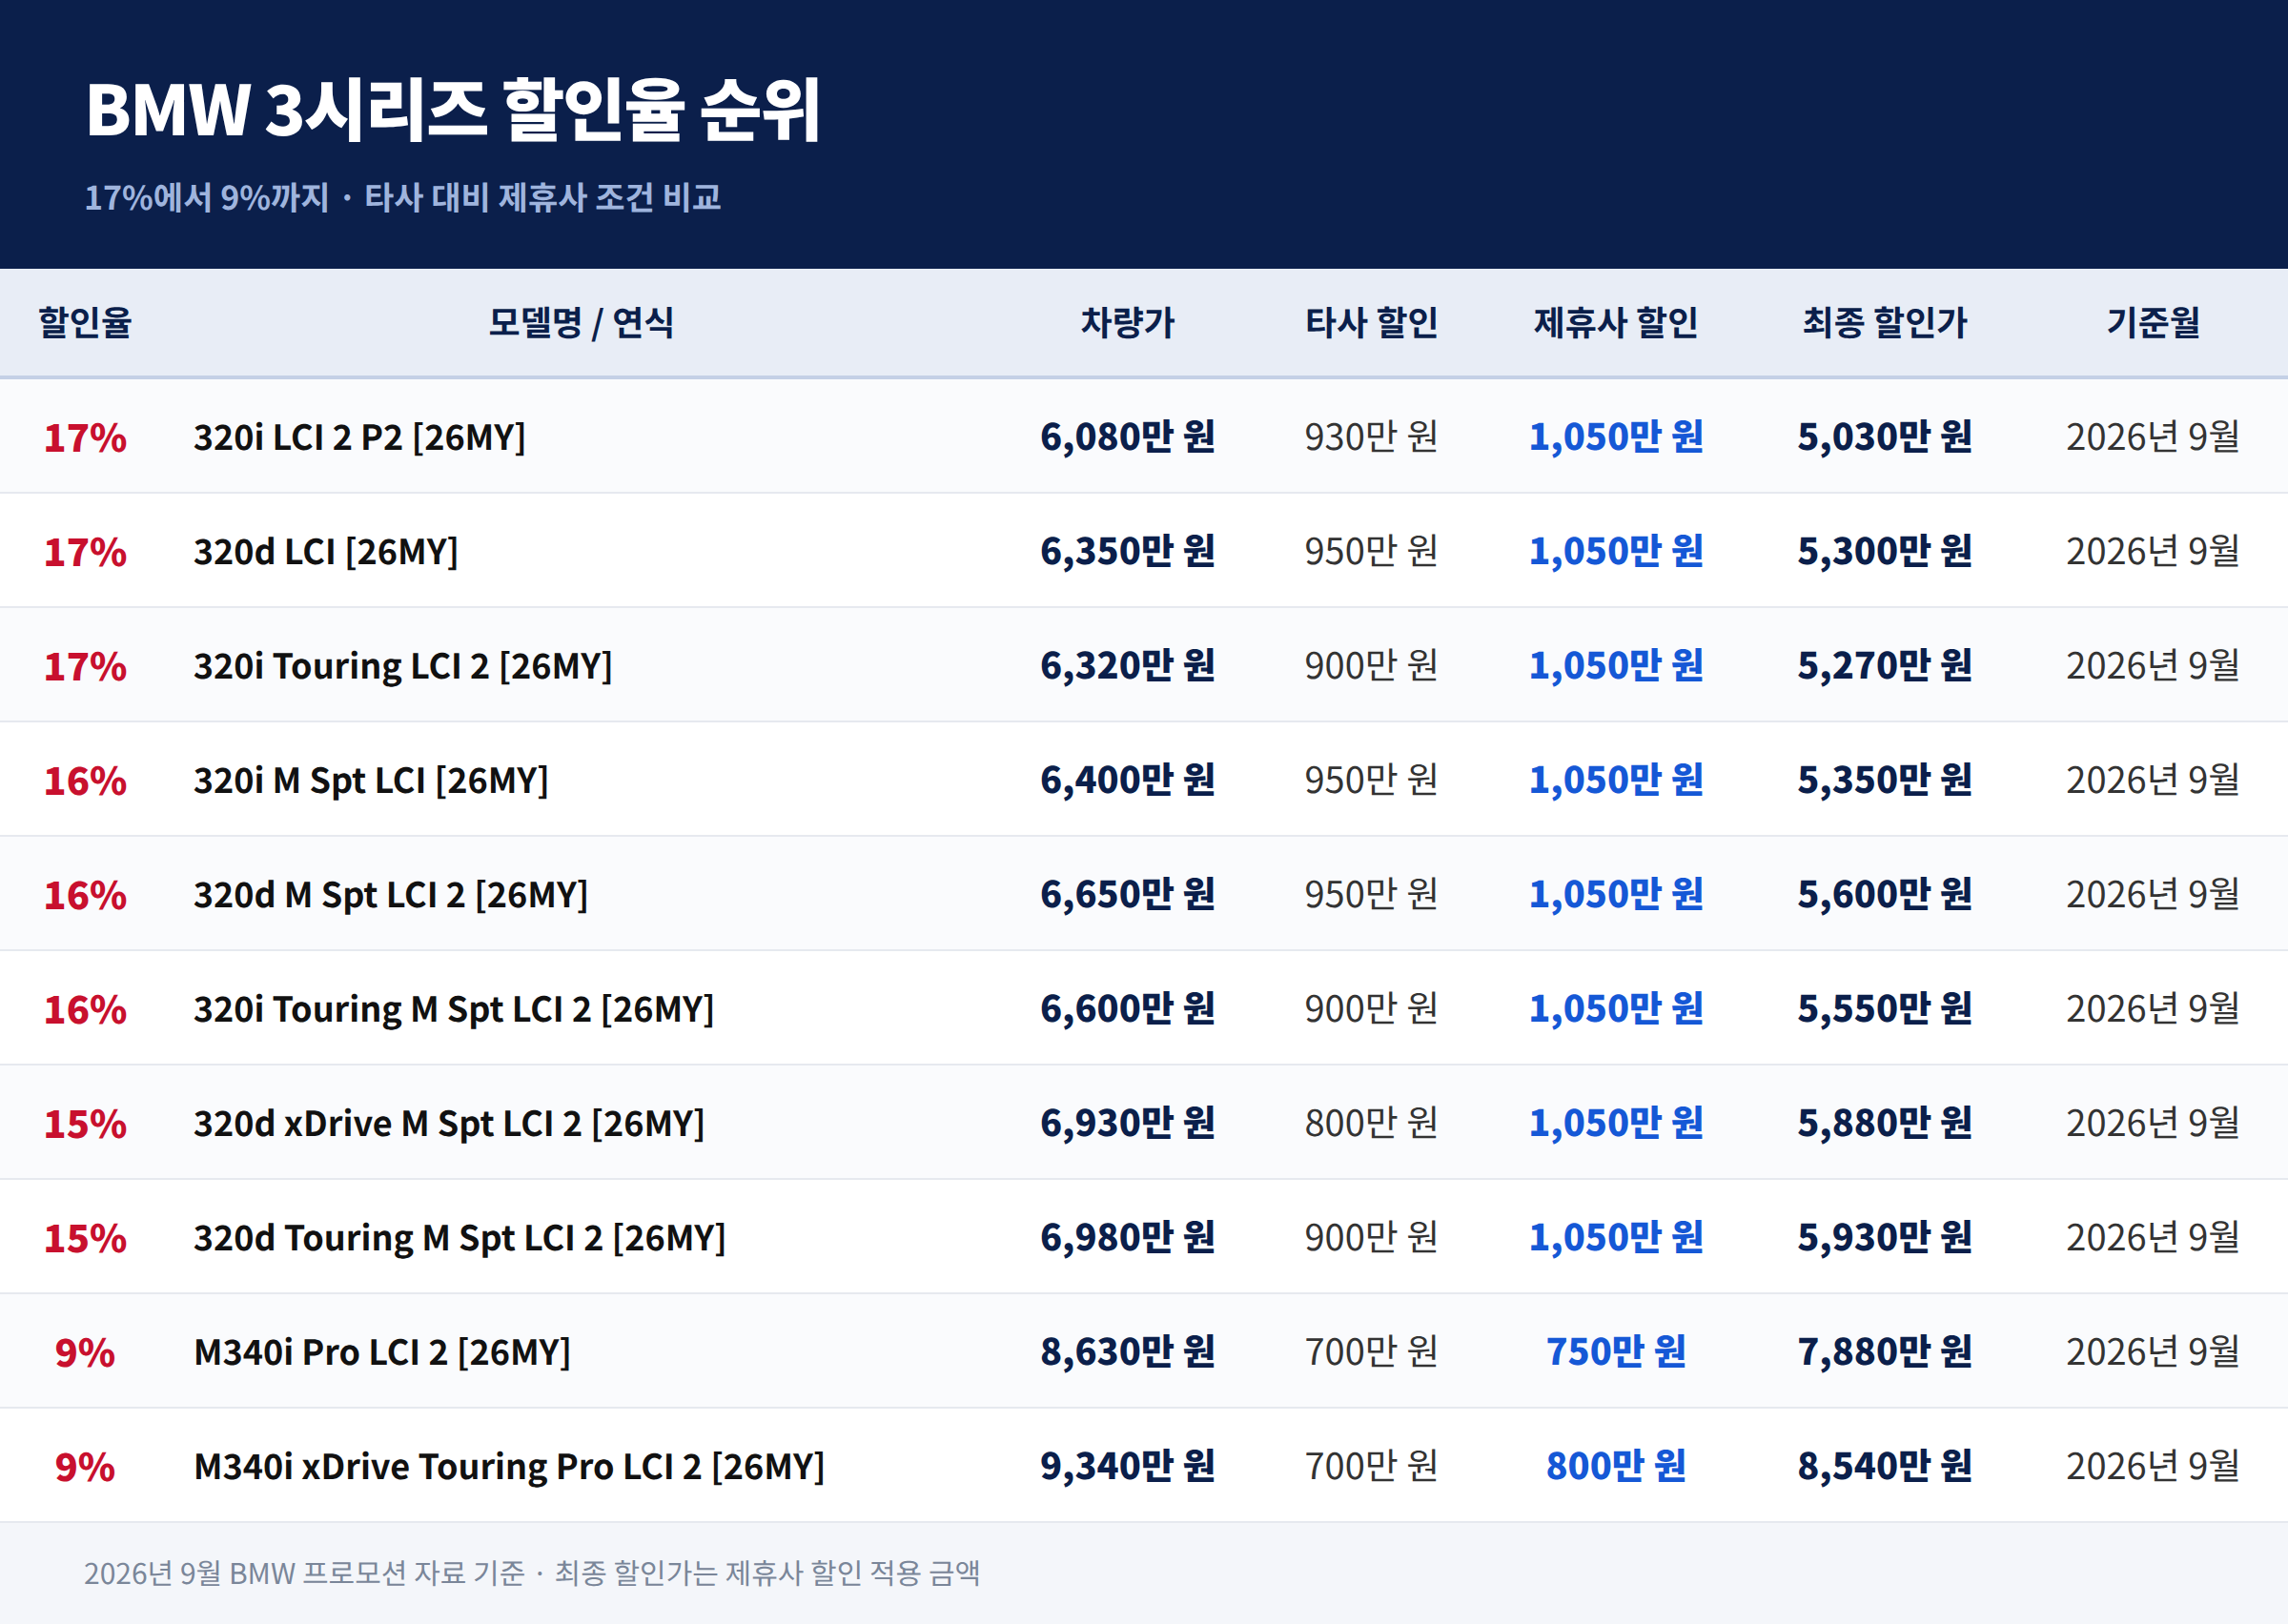The height and width of the screenshot is (1624, 2288).
Task: Click vehicle price '9,340만 원'
Action: [x=1127, y=1467]
